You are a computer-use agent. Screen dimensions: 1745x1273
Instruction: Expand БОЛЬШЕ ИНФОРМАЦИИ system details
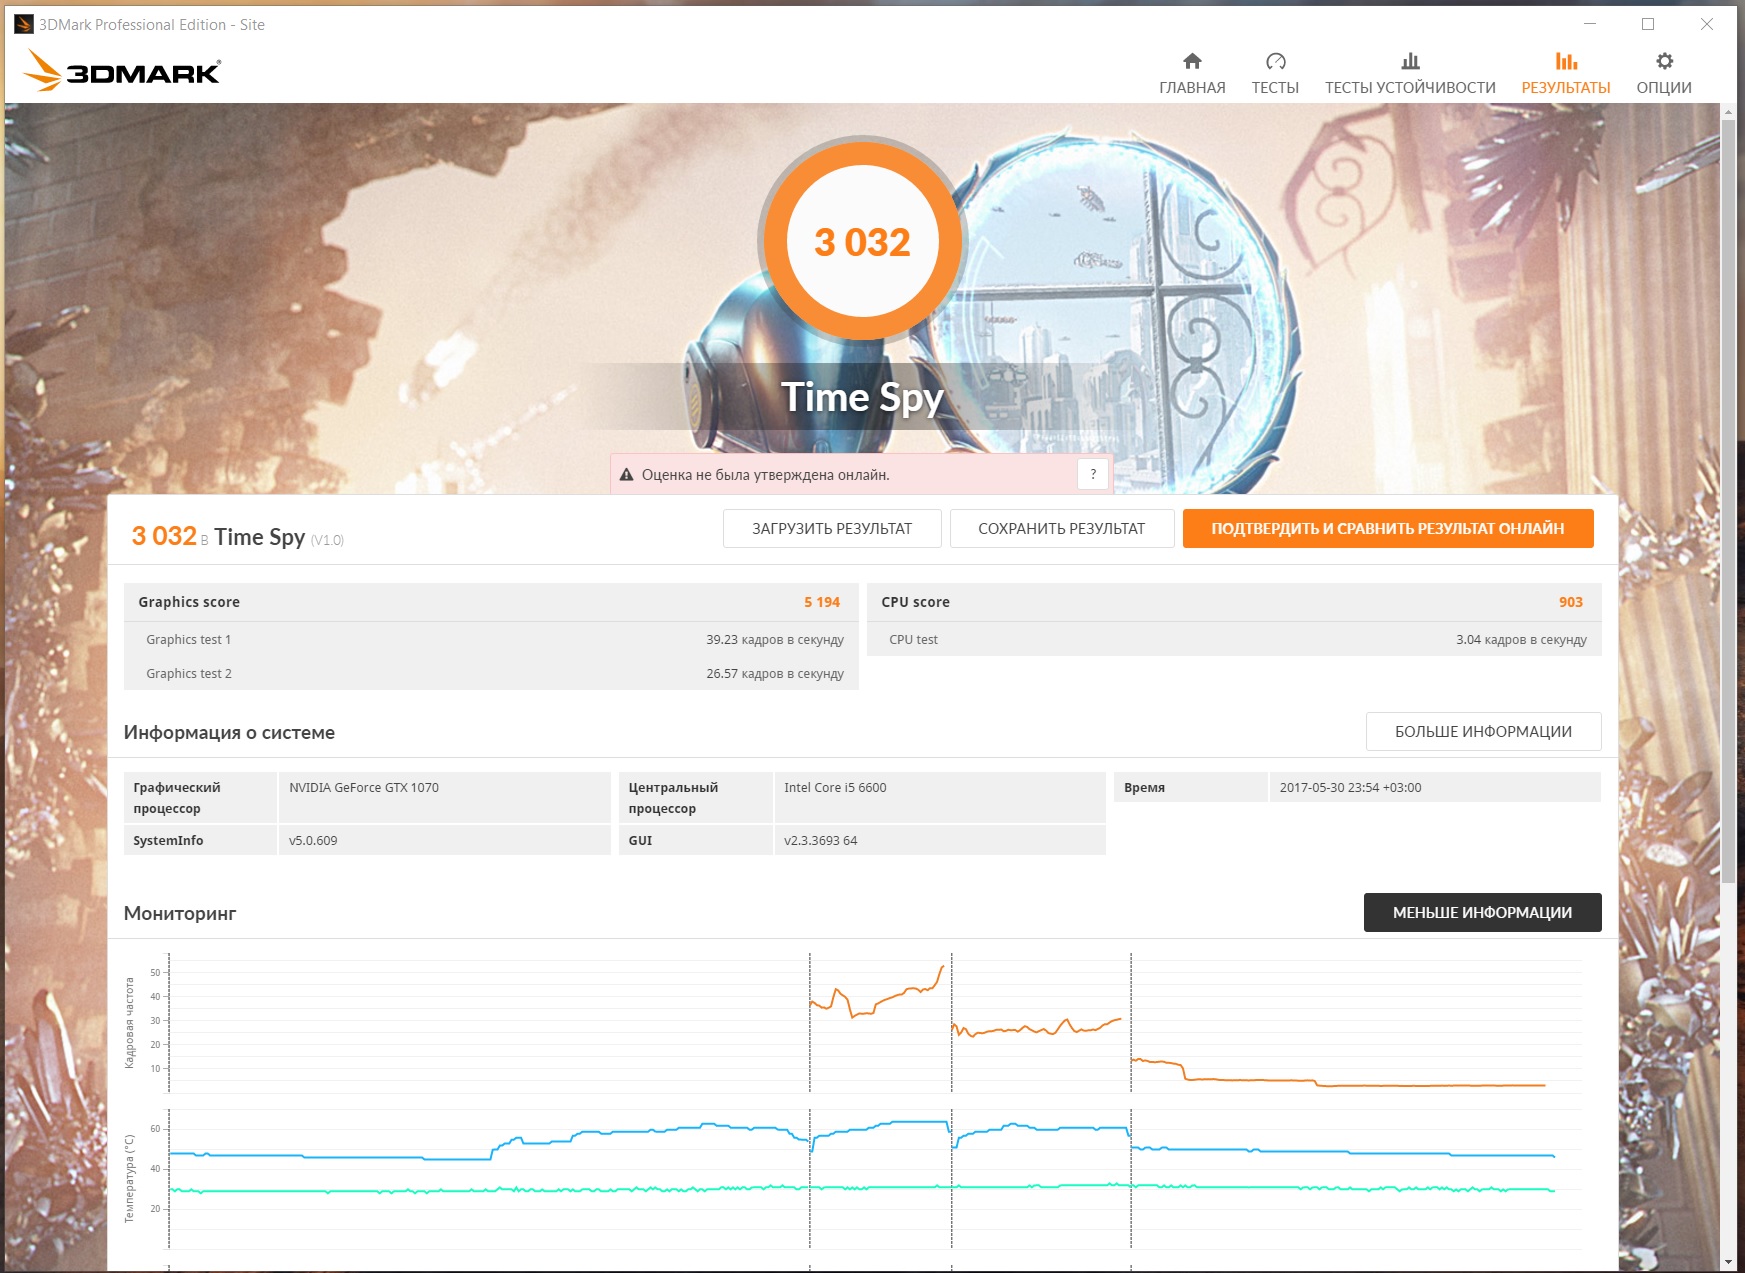pos(1483,732)
